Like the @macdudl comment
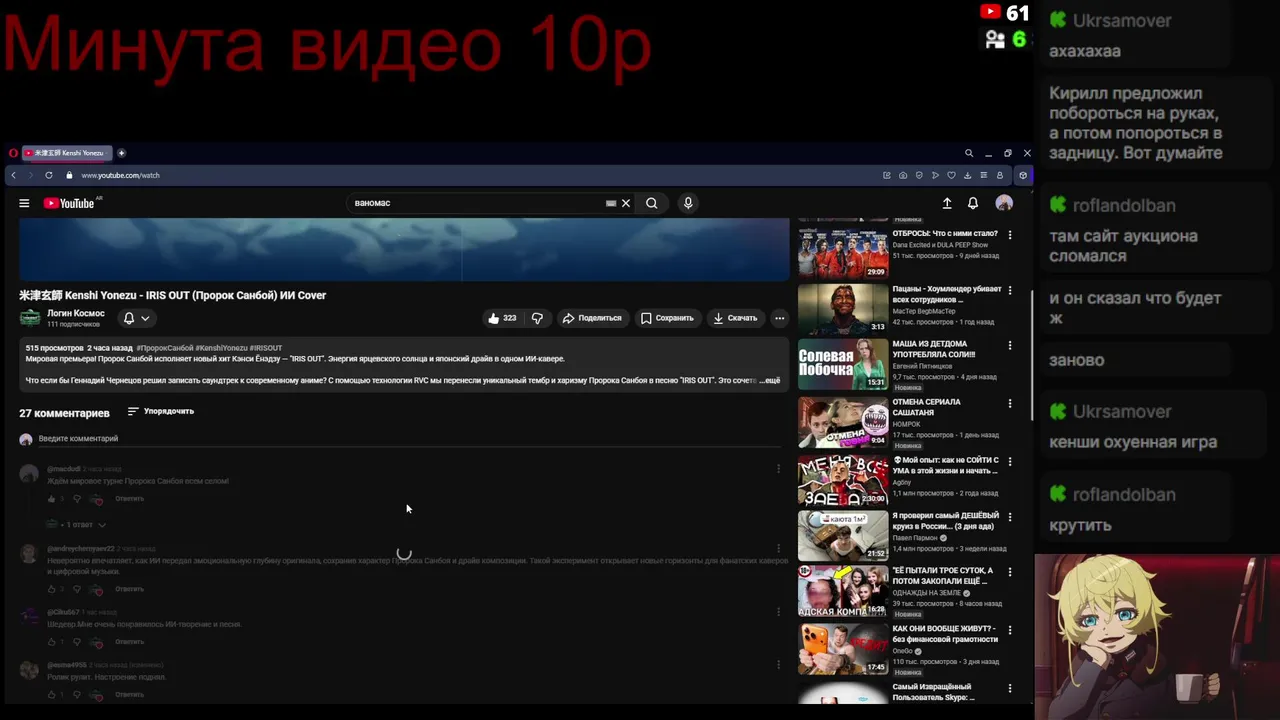 [x=52, y=499]
